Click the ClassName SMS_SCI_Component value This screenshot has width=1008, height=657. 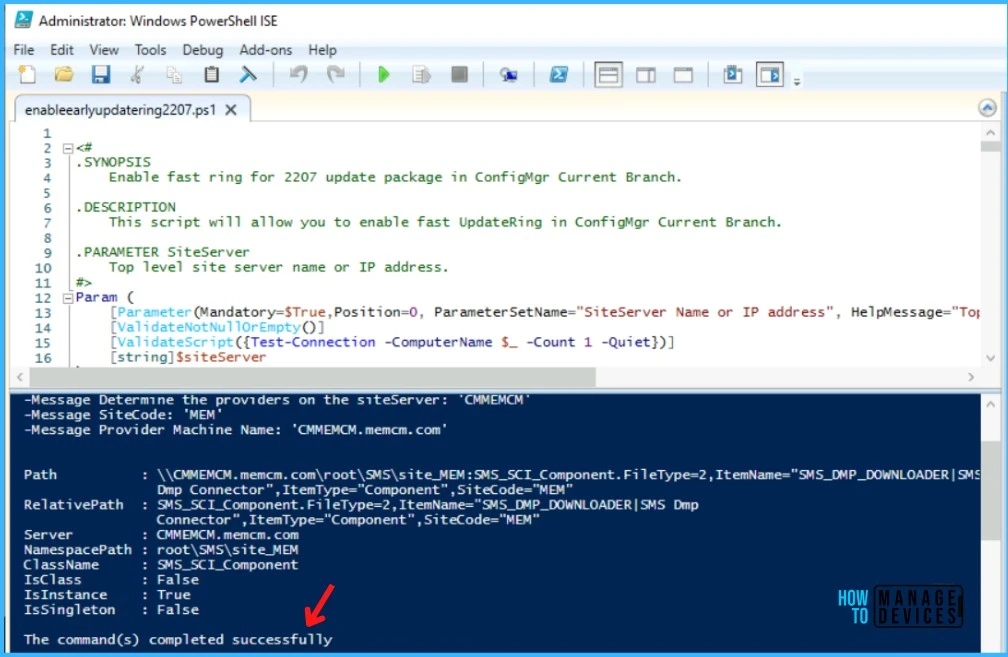(228, 564)
